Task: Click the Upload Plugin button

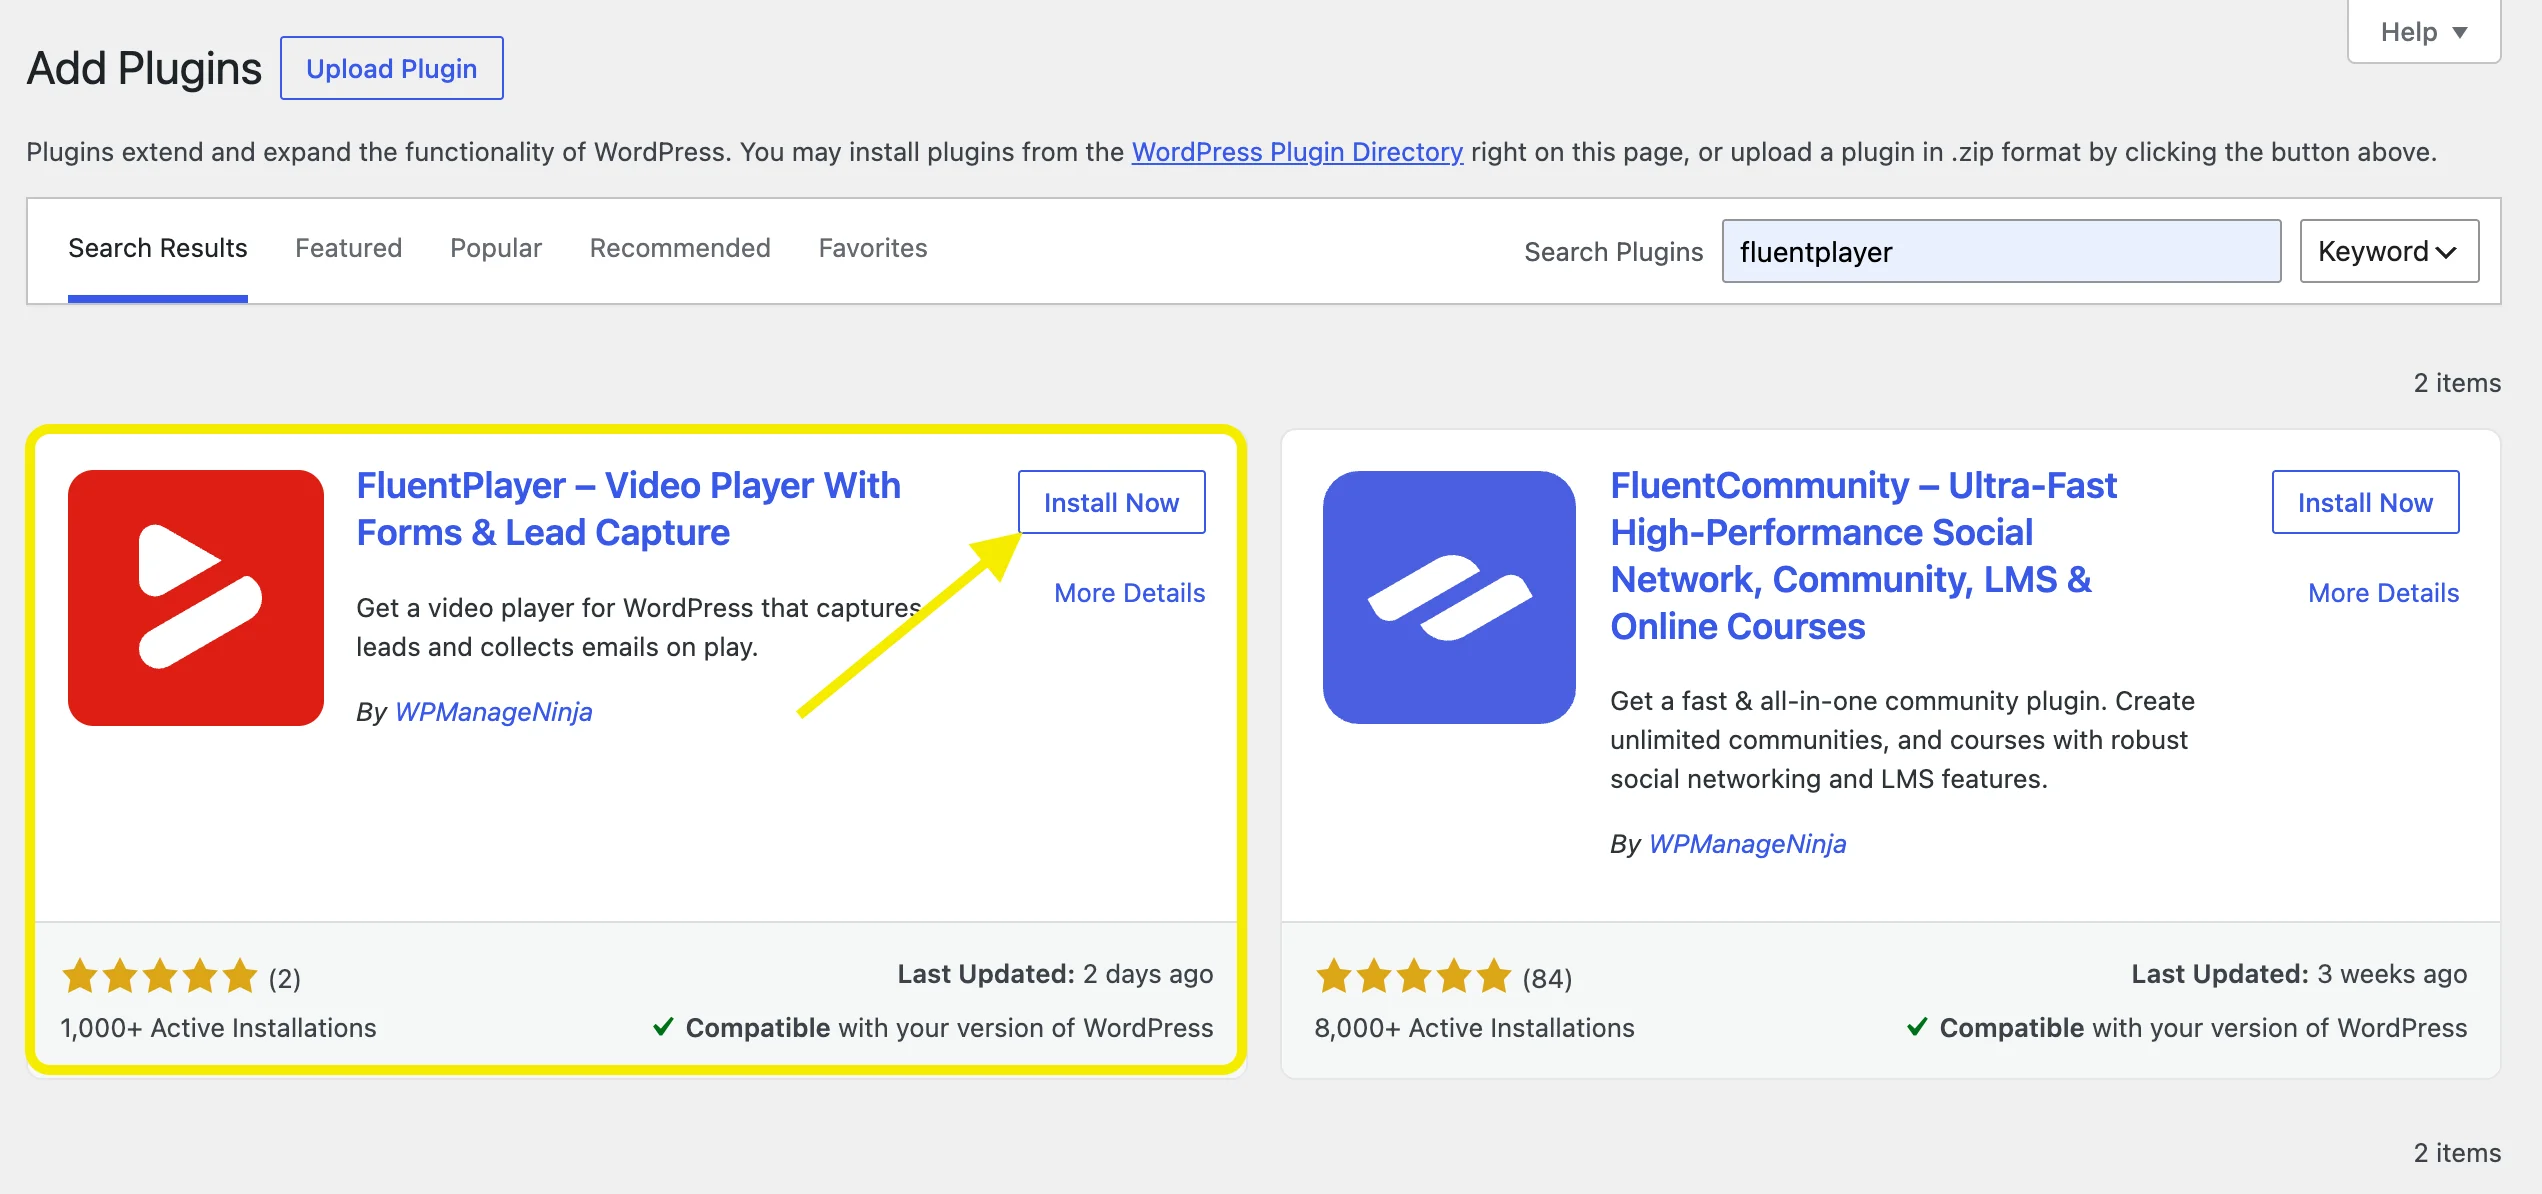Action: point(391,68)
